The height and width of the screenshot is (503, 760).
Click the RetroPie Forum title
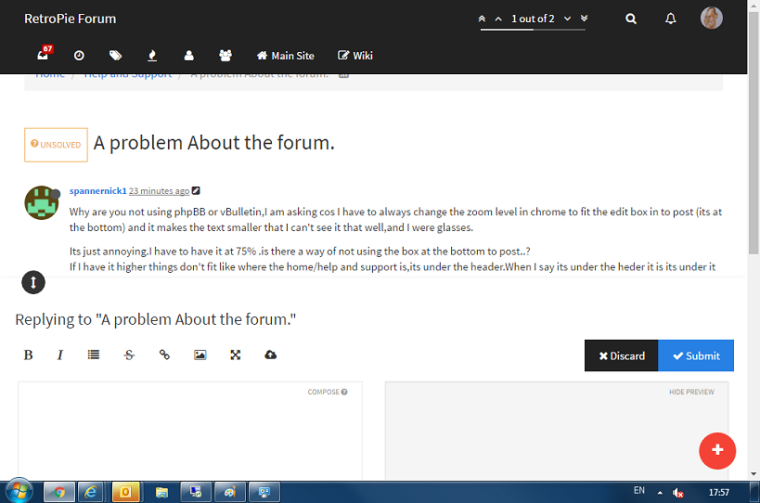point(70,18)
